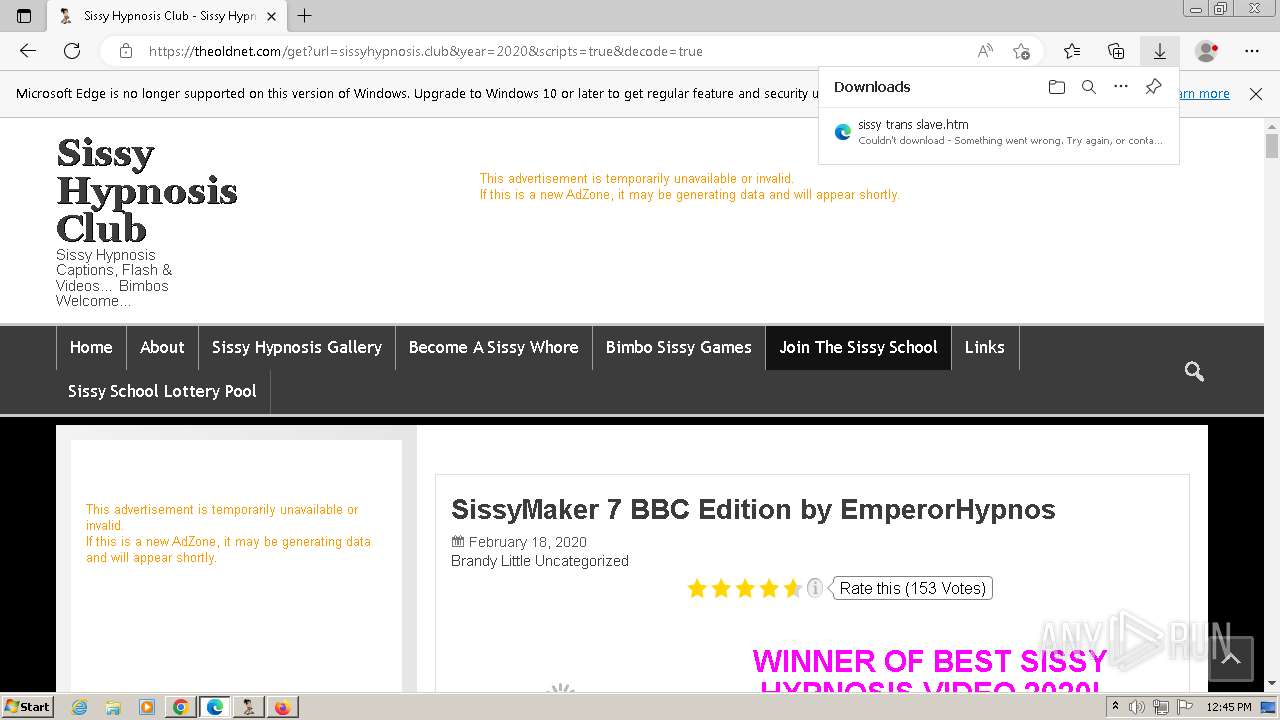Rate the post with third star
Screen dimensions: 1280x720
click(x=745, y=588)
